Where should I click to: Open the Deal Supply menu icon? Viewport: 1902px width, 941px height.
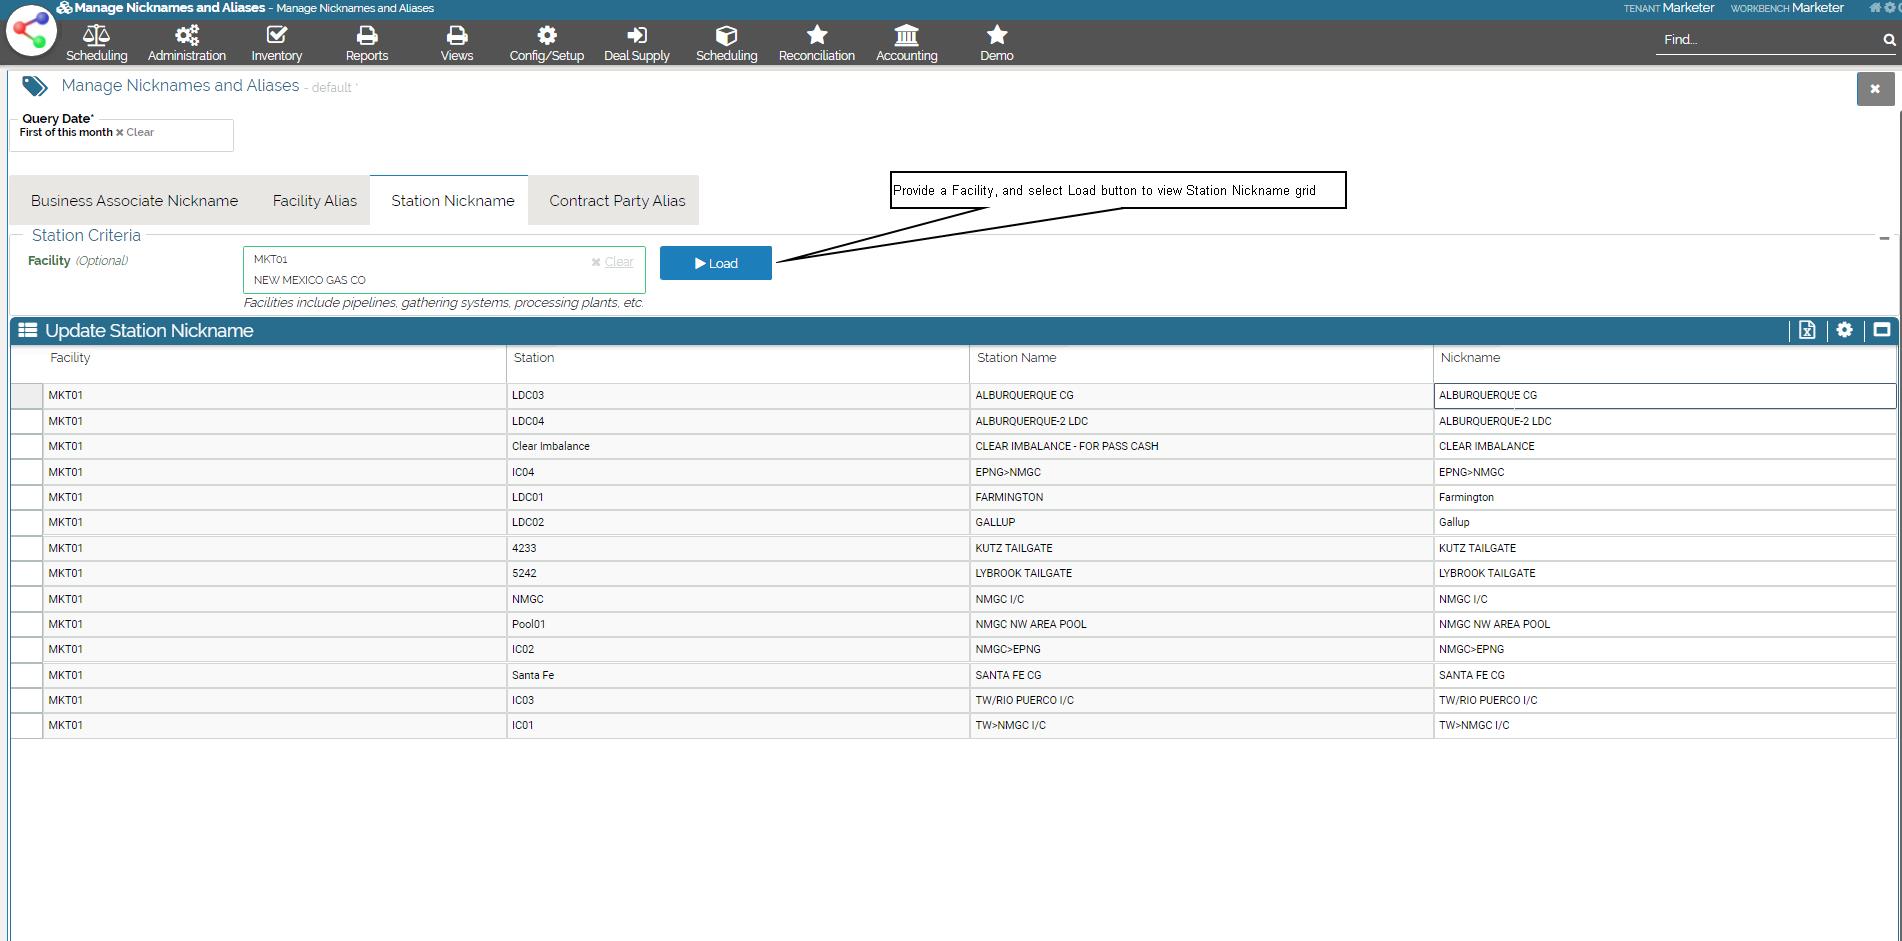click(636, 37)
